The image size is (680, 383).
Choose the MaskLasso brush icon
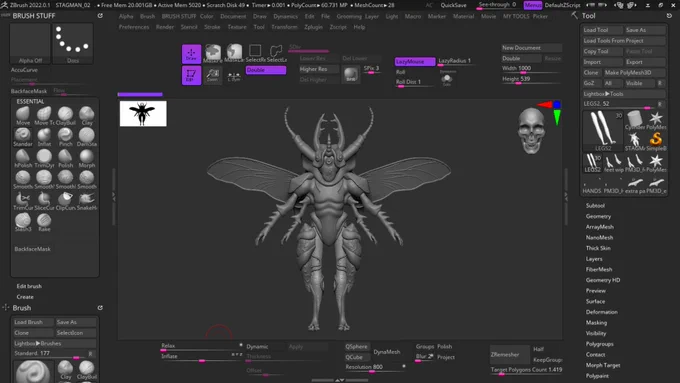234,53
